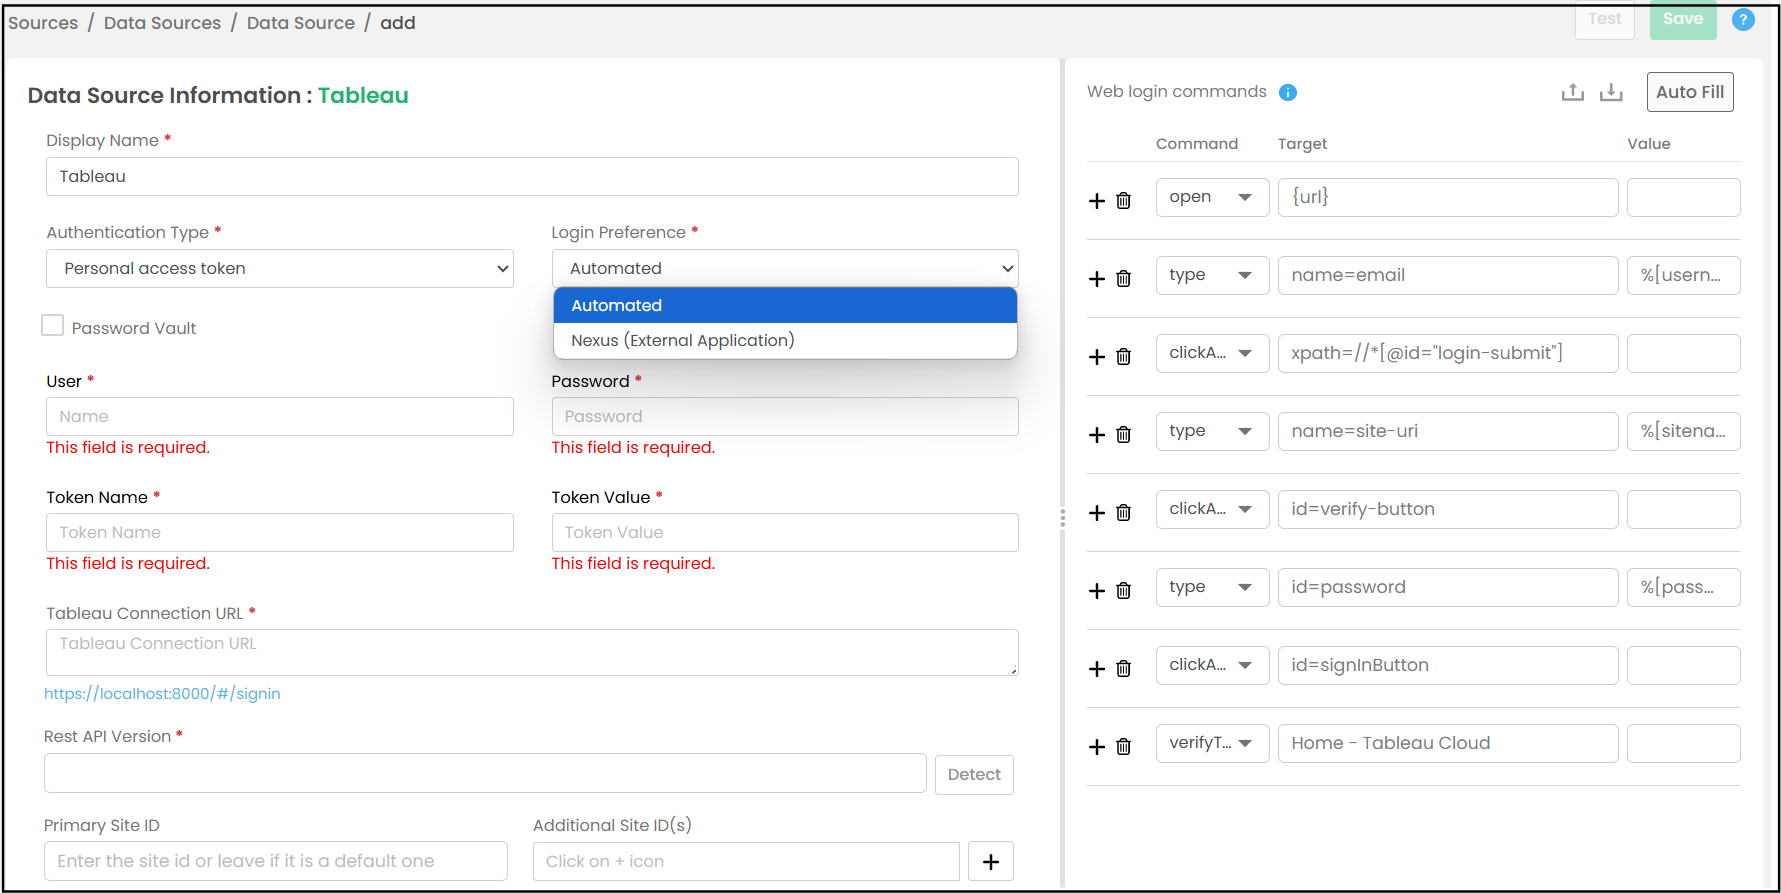This screenshot has width=1781, height=893.
Task: Add a row after the name=email command
Action: click(1097, 279)
